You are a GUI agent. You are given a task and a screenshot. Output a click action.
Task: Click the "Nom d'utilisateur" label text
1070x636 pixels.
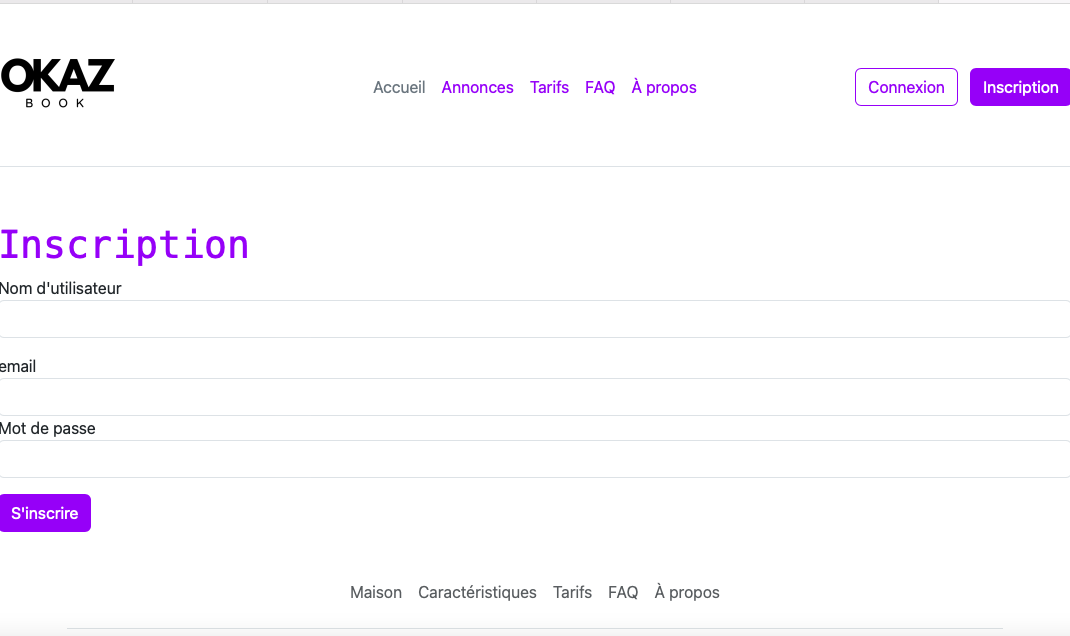(x=61, y=288)
